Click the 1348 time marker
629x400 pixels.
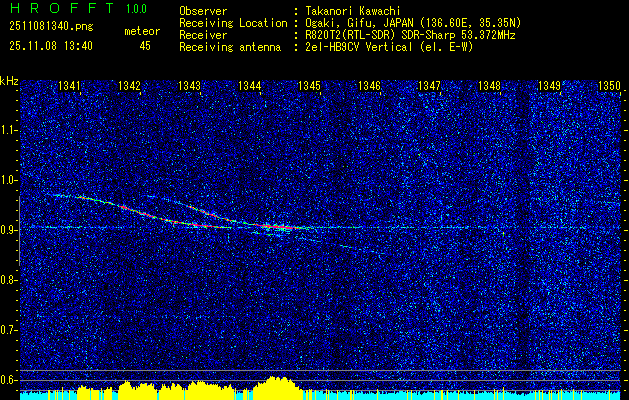coord(489,86)
